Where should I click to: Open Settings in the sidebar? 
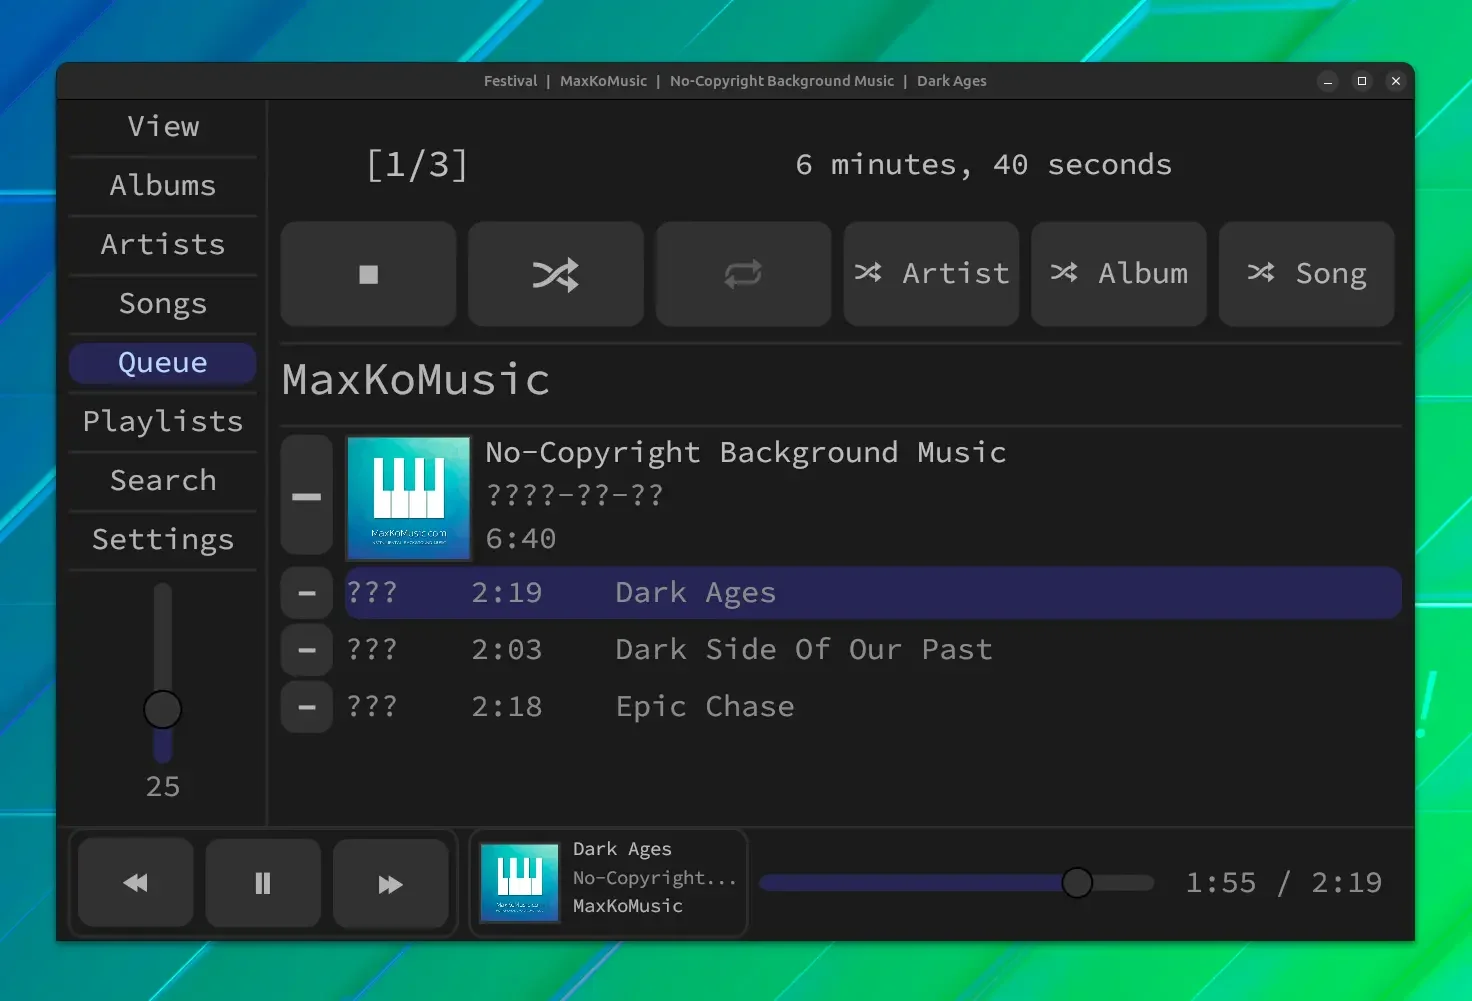163,540
